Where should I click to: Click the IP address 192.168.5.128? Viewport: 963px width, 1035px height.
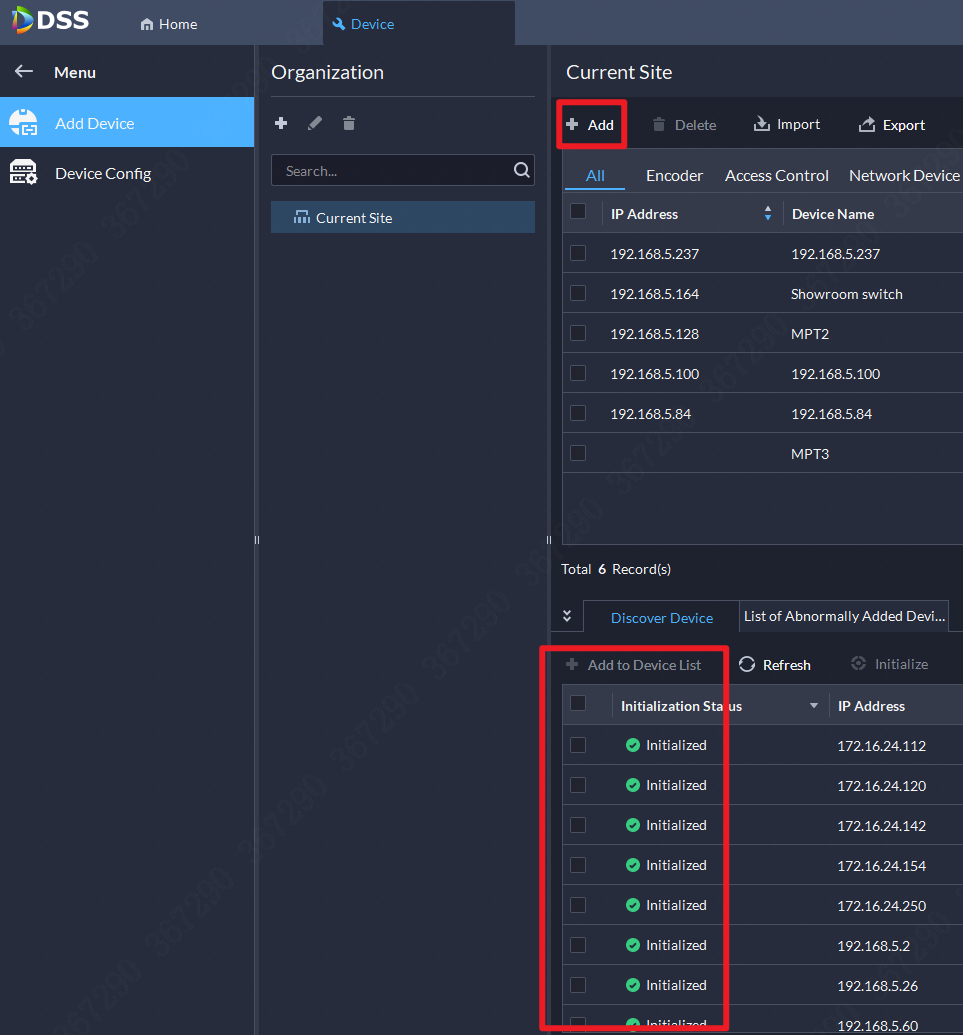click(654, 334)
